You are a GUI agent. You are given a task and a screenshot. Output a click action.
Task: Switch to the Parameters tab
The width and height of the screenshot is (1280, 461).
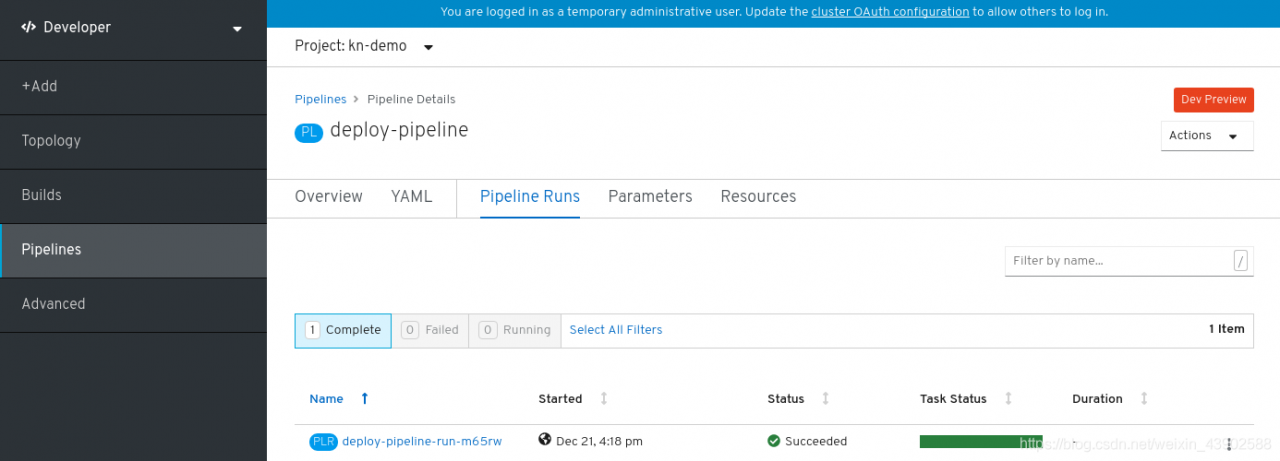click(x=650, y=197)
